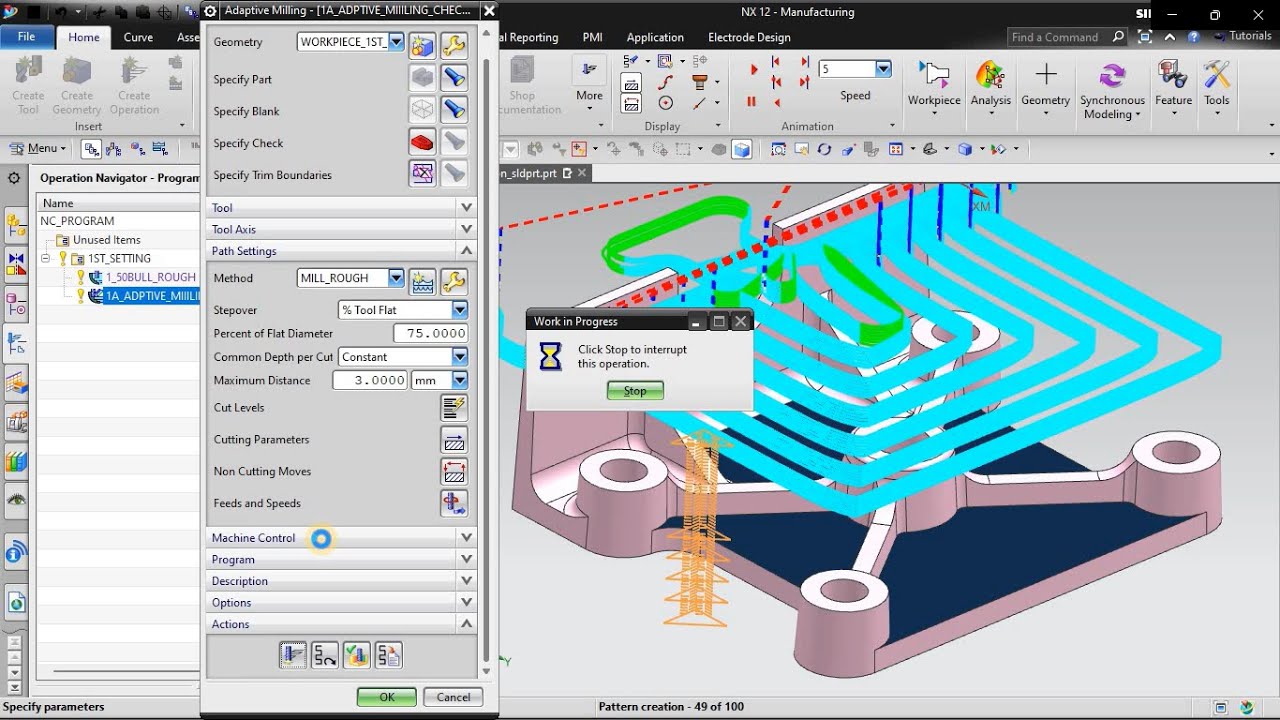Switch to the Home ribbon tab
Image resolution: width=1280 pixels, height=720 pixels.
click(83, 37)
